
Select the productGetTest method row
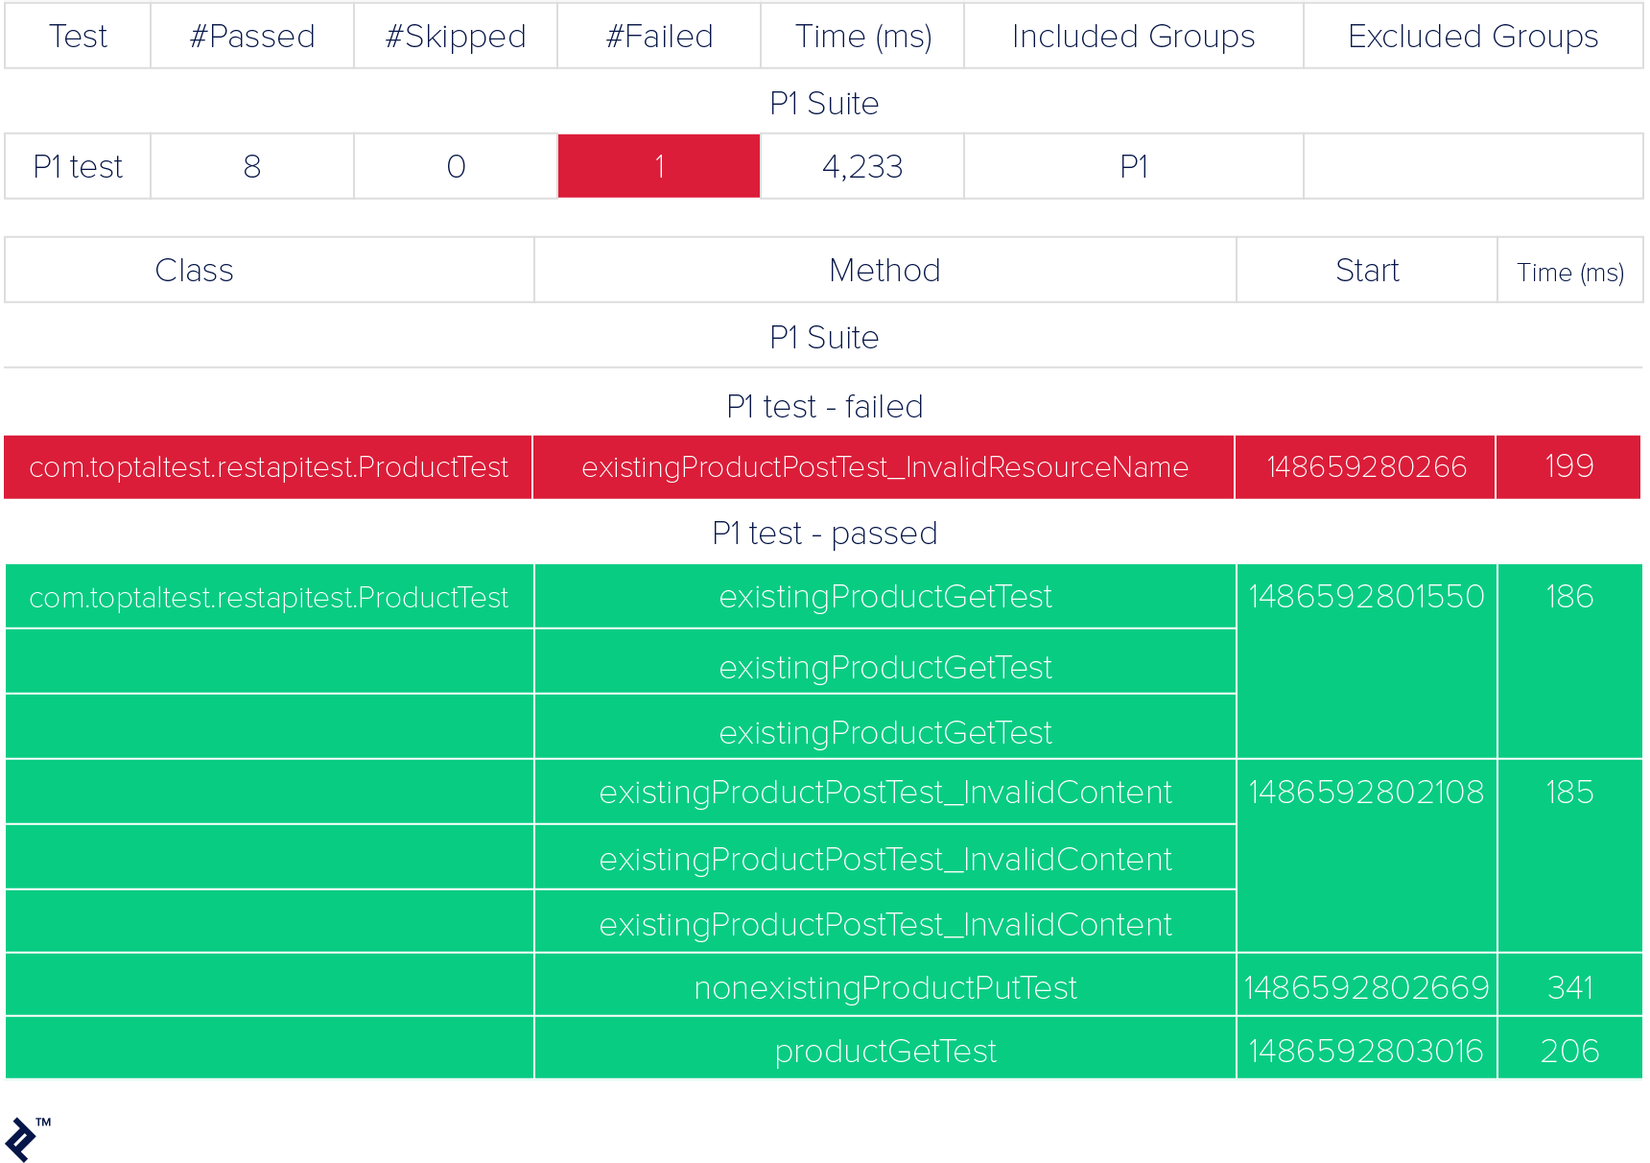coord(885,1051)
